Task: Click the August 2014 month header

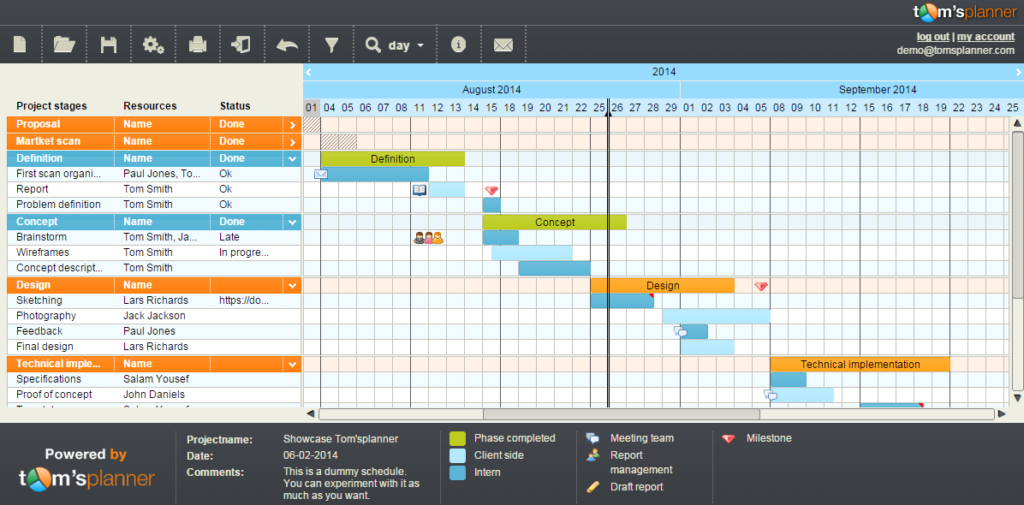Action: click(x=492, y=90)
